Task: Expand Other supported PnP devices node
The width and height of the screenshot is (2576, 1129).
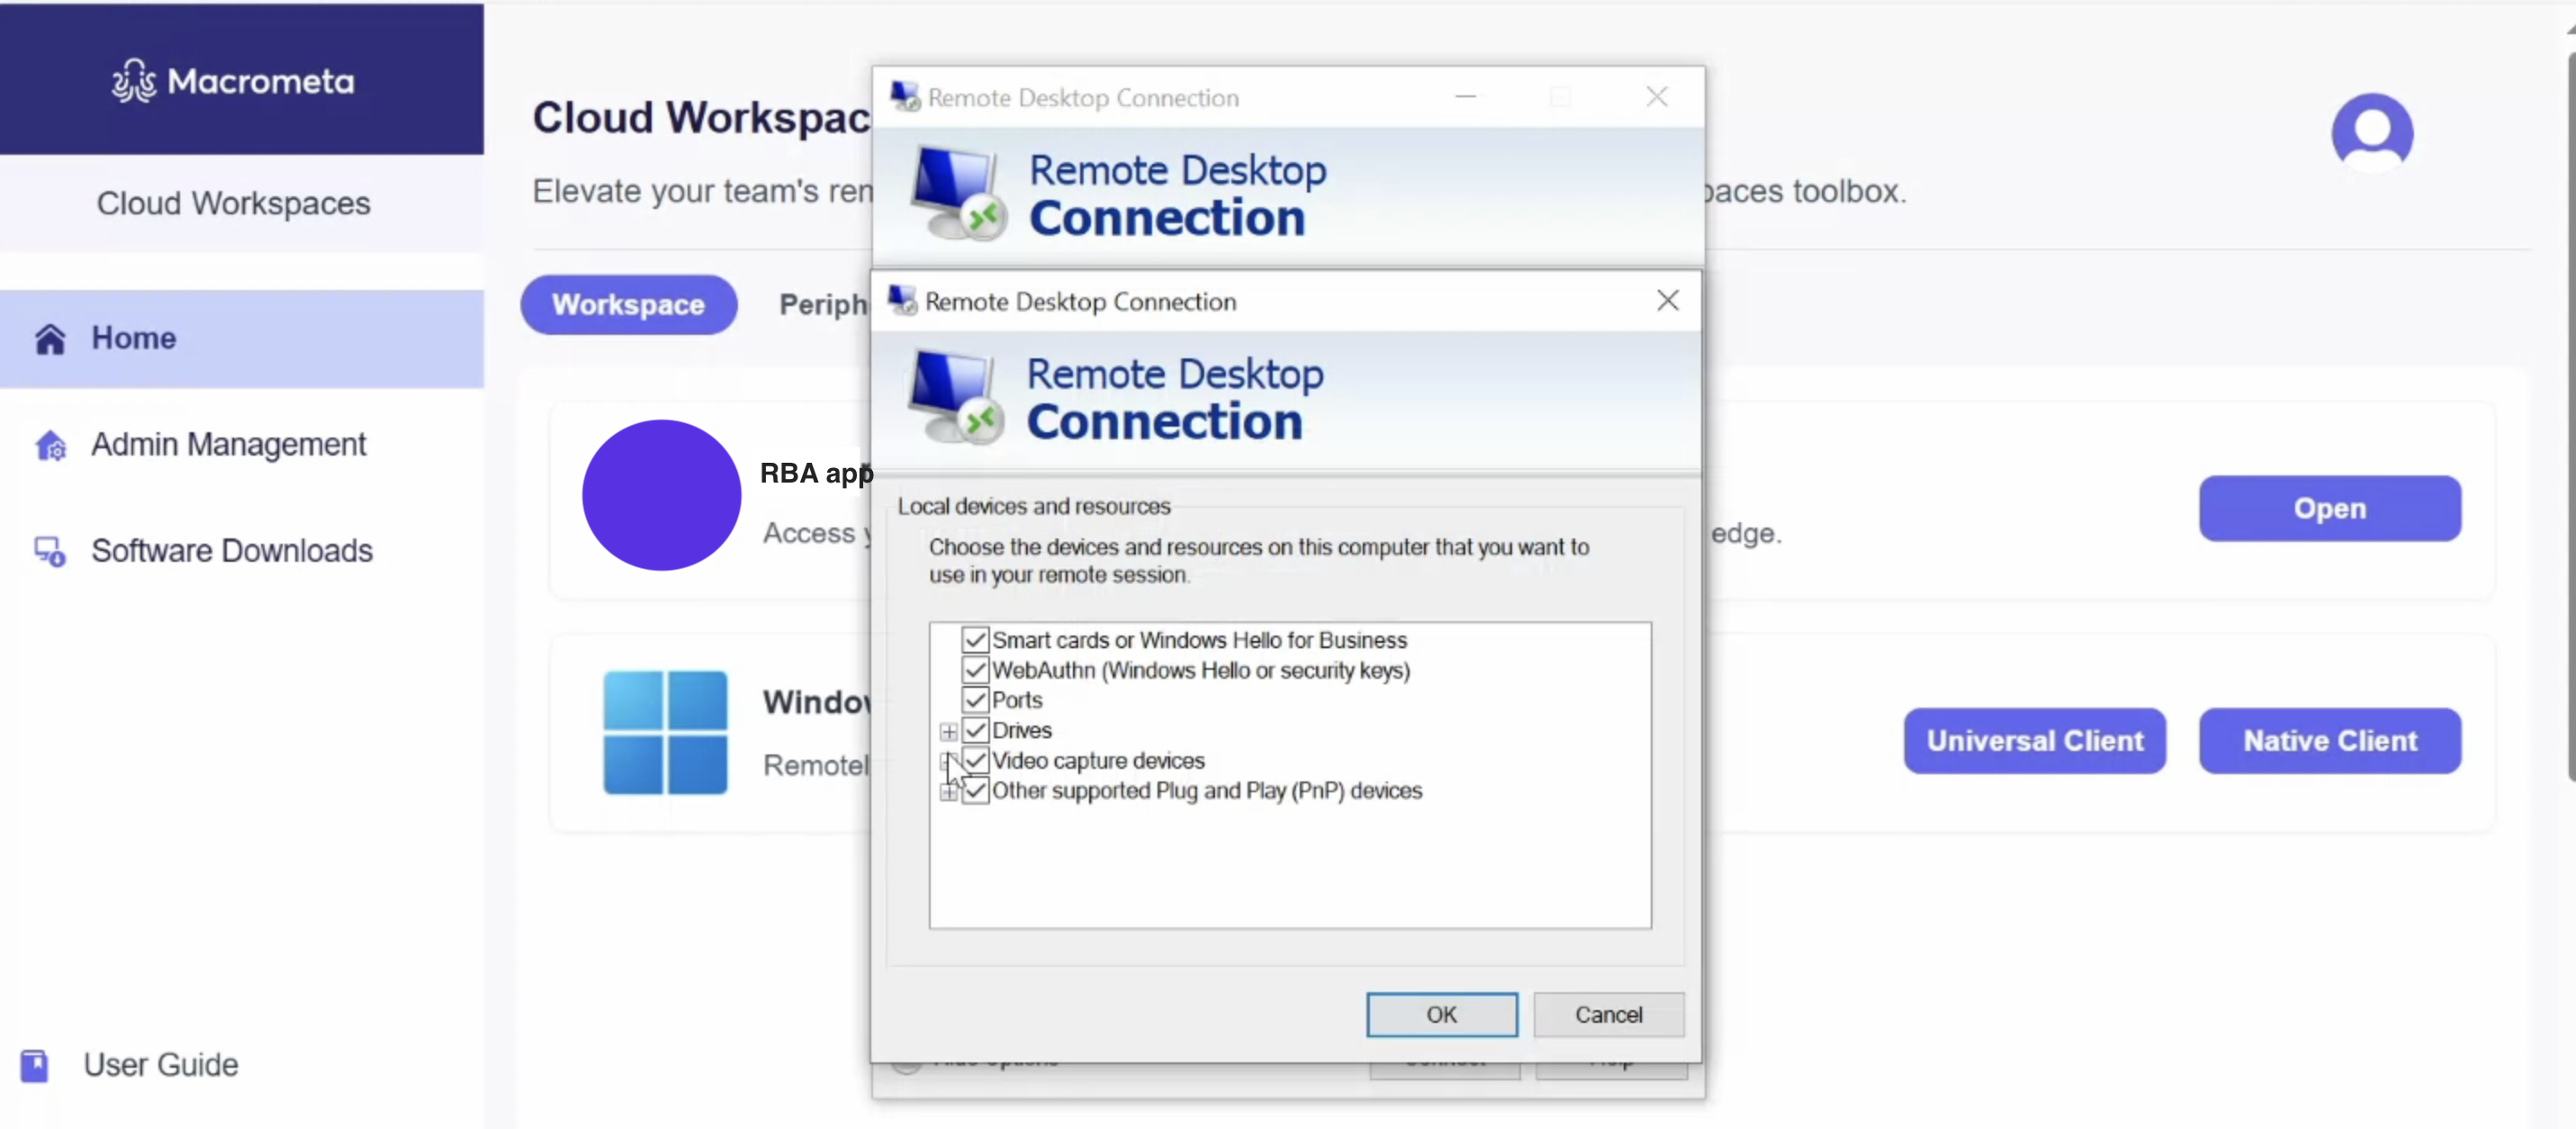Action: pos(948,790)
